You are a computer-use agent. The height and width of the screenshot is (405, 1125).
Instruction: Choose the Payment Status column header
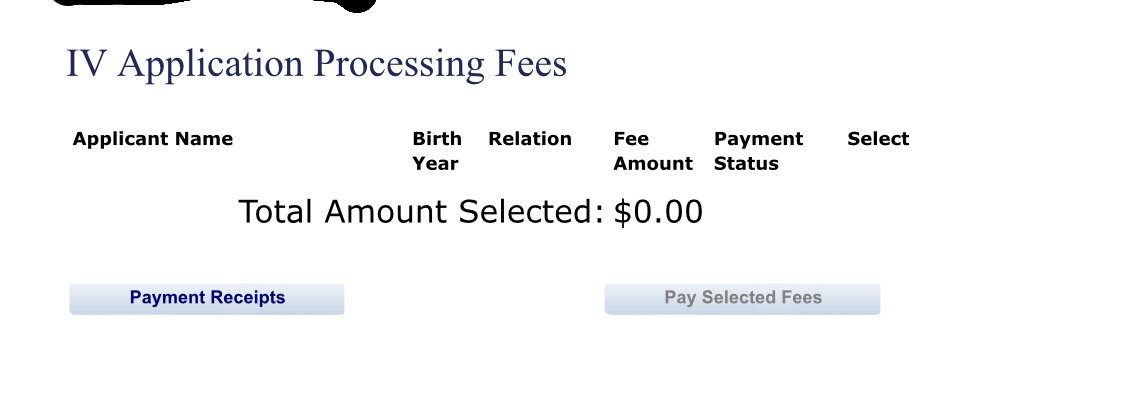click(x=758, y=151)
